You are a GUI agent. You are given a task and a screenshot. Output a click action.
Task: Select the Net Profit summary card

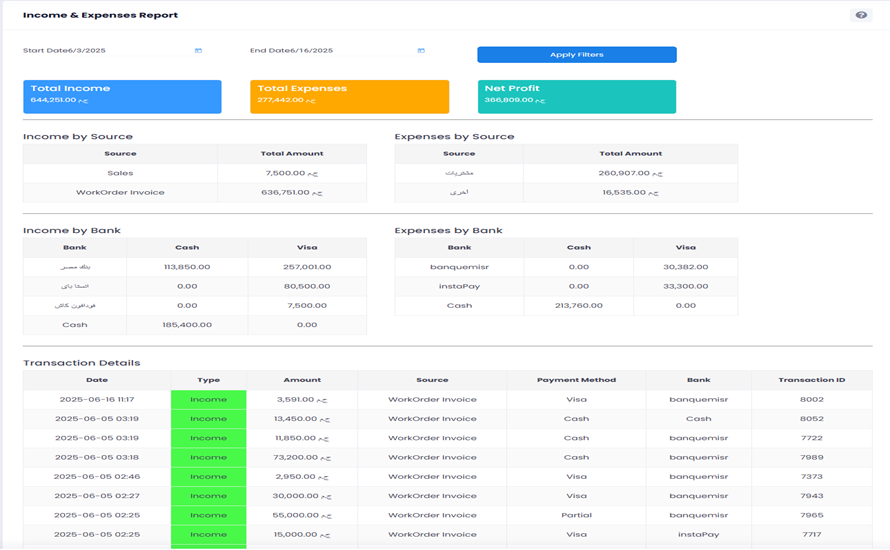577,96
